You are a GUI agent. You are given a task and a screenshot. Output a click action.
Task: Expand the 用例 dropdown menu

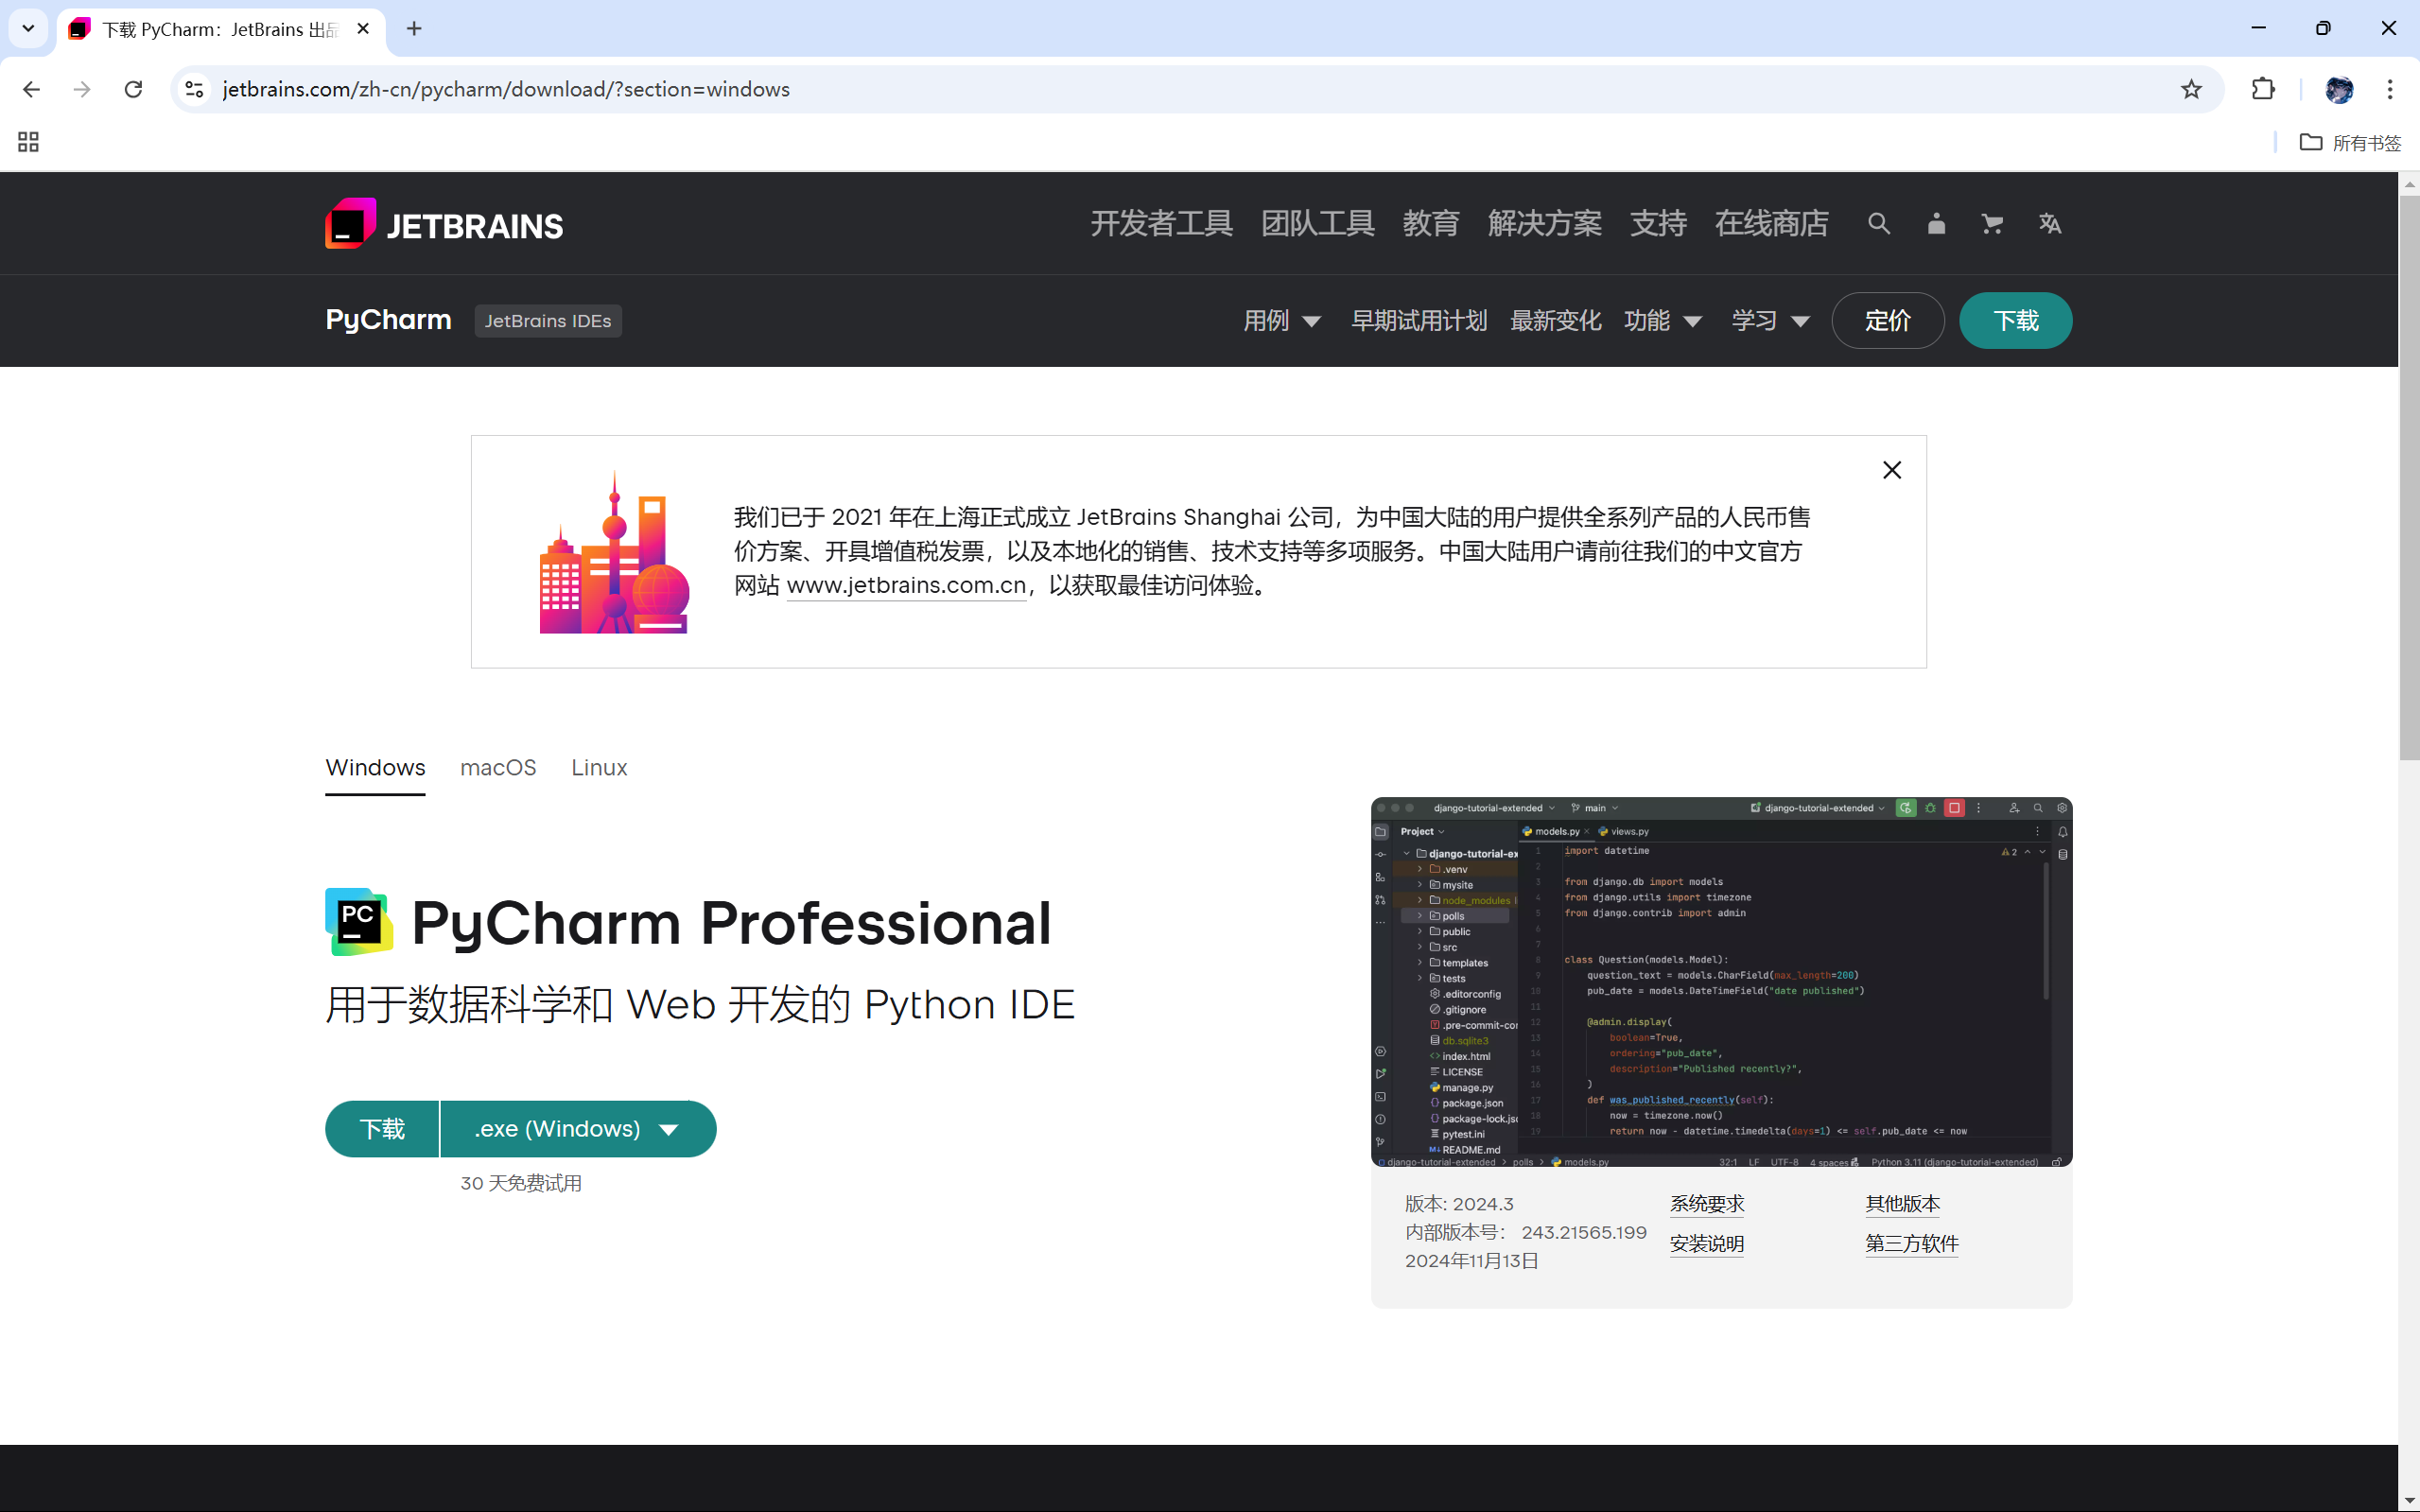pyautogui.click(x=1282, y=321)
